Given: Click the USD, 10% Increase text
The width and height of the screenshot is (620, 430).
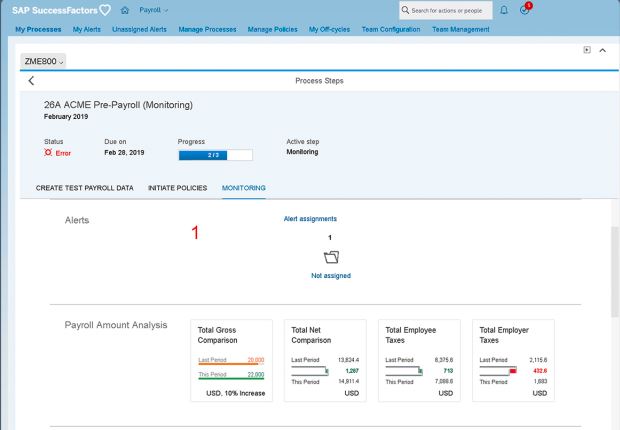Looking at the screenshot, I should coord(236,393).
